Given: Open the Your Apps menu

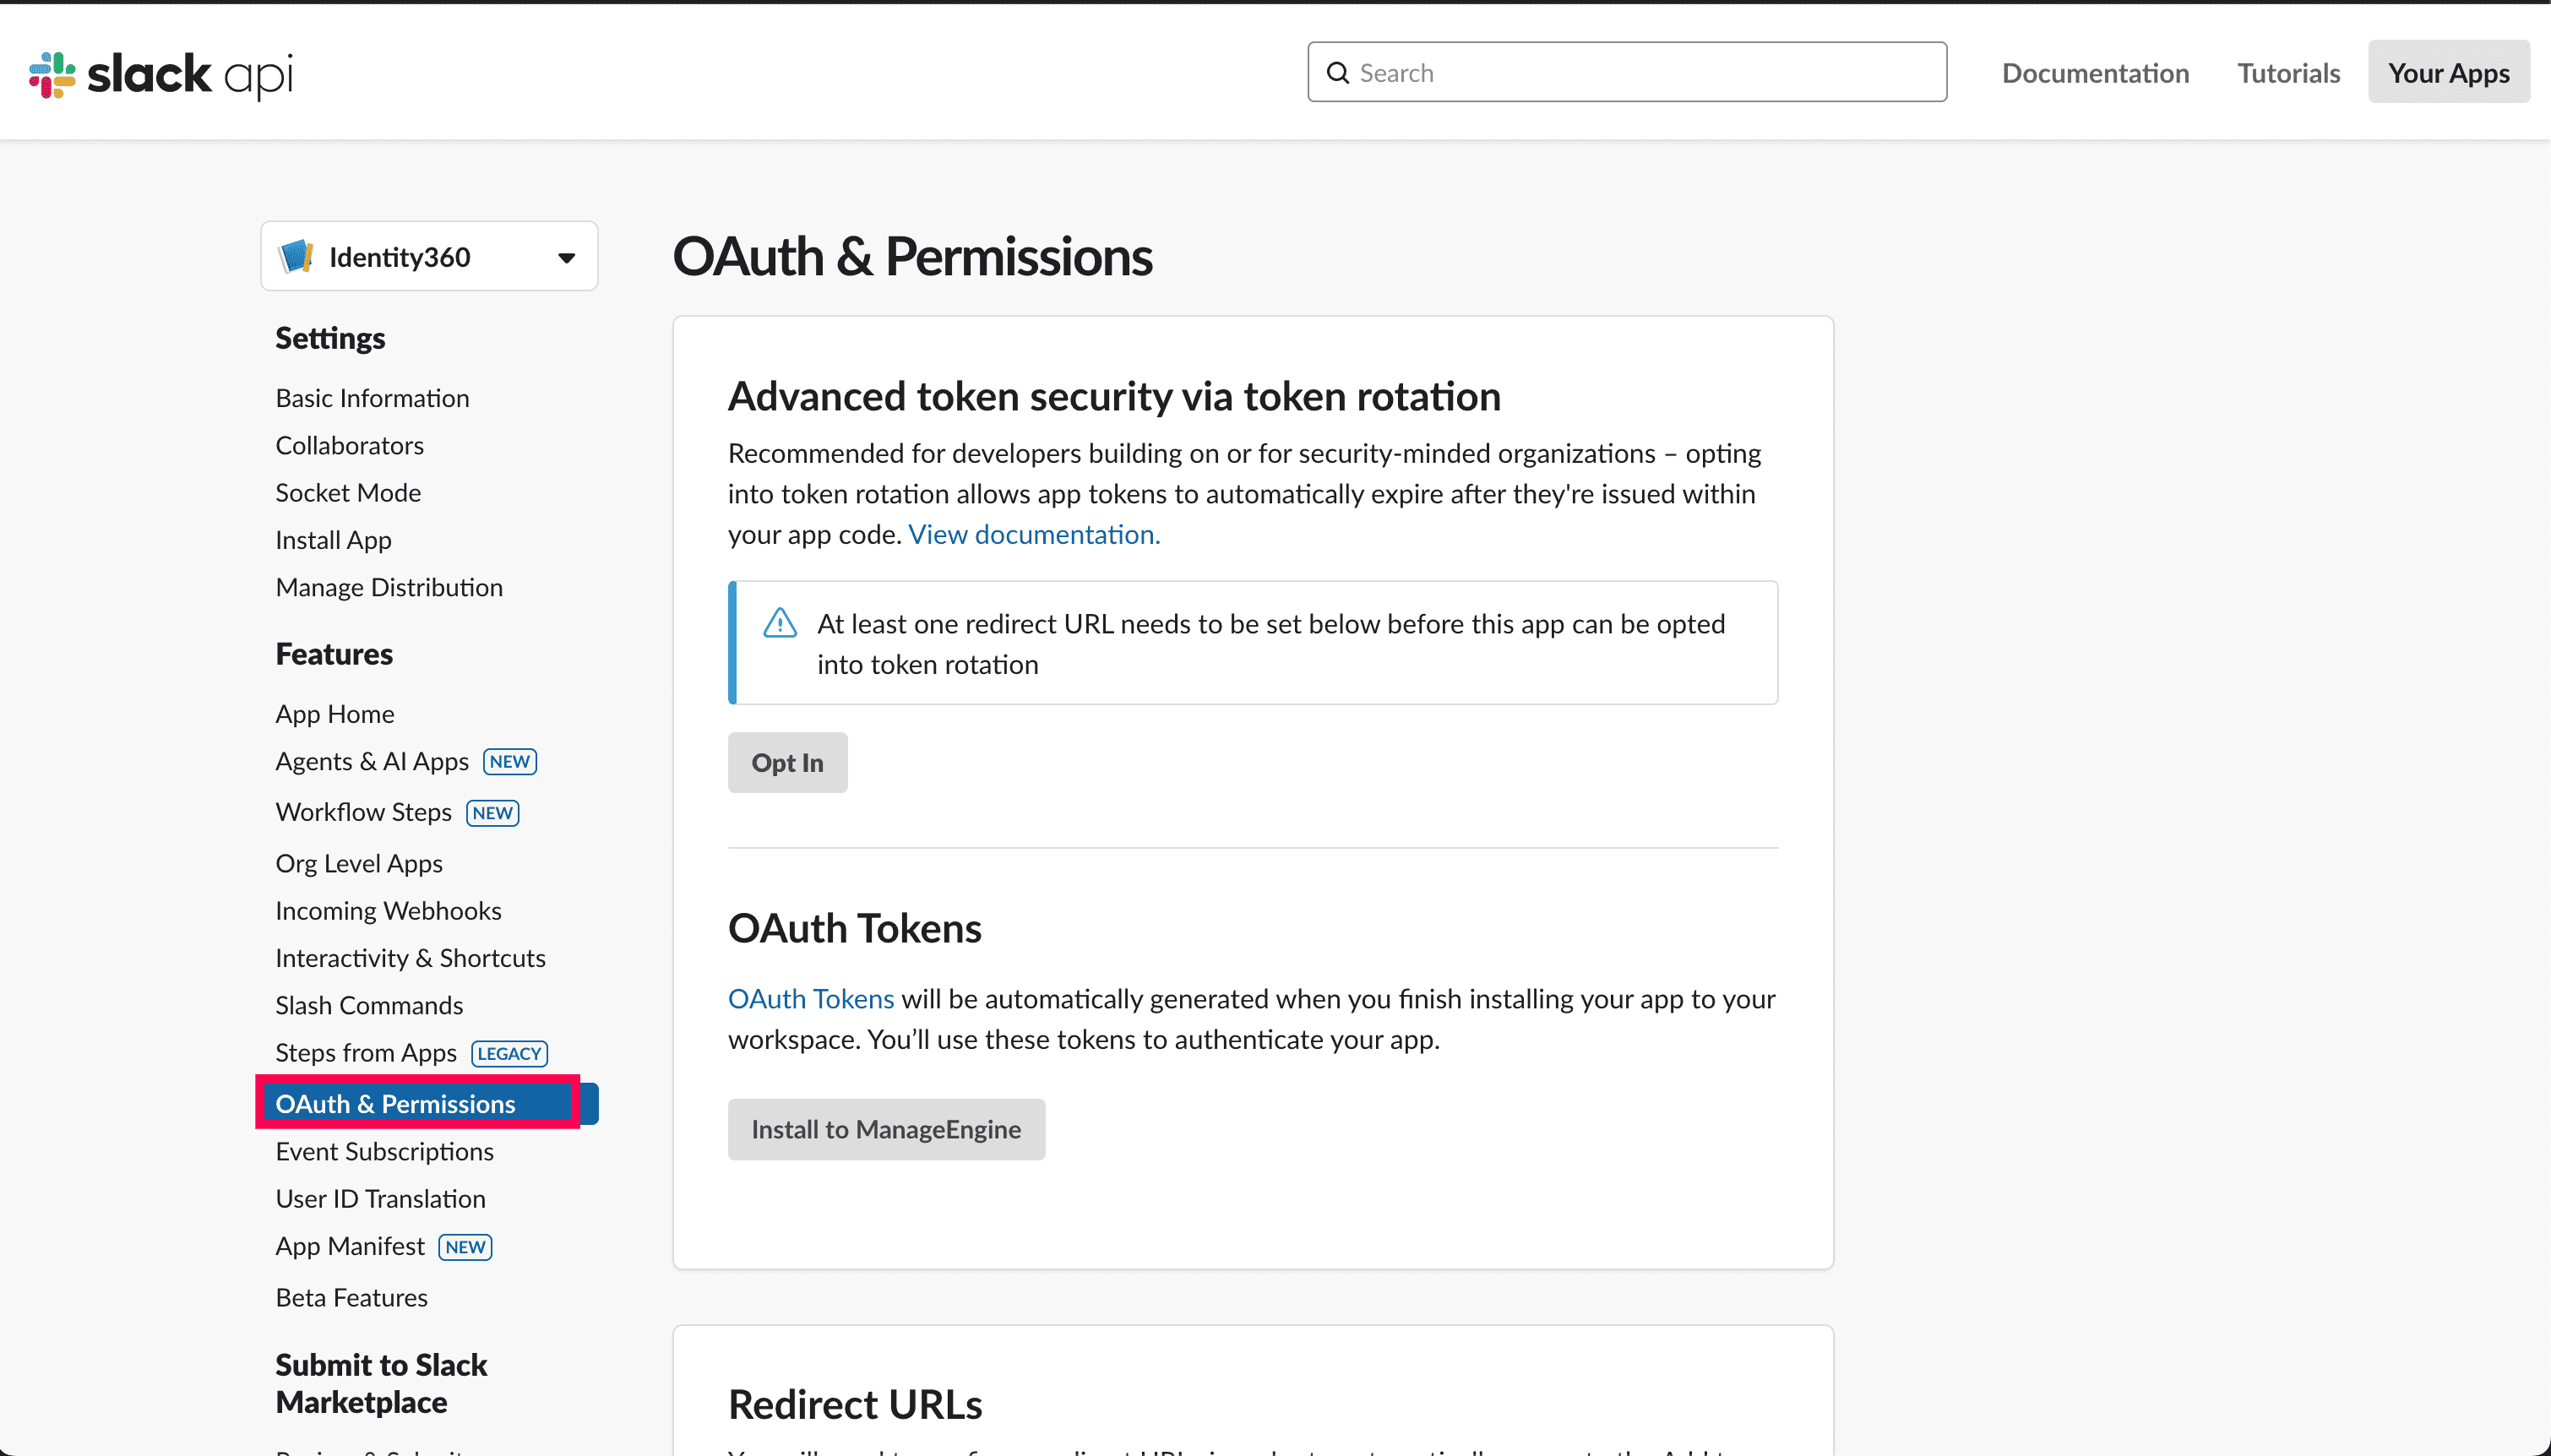Looking at the screenshot, I should (2448, 73).
